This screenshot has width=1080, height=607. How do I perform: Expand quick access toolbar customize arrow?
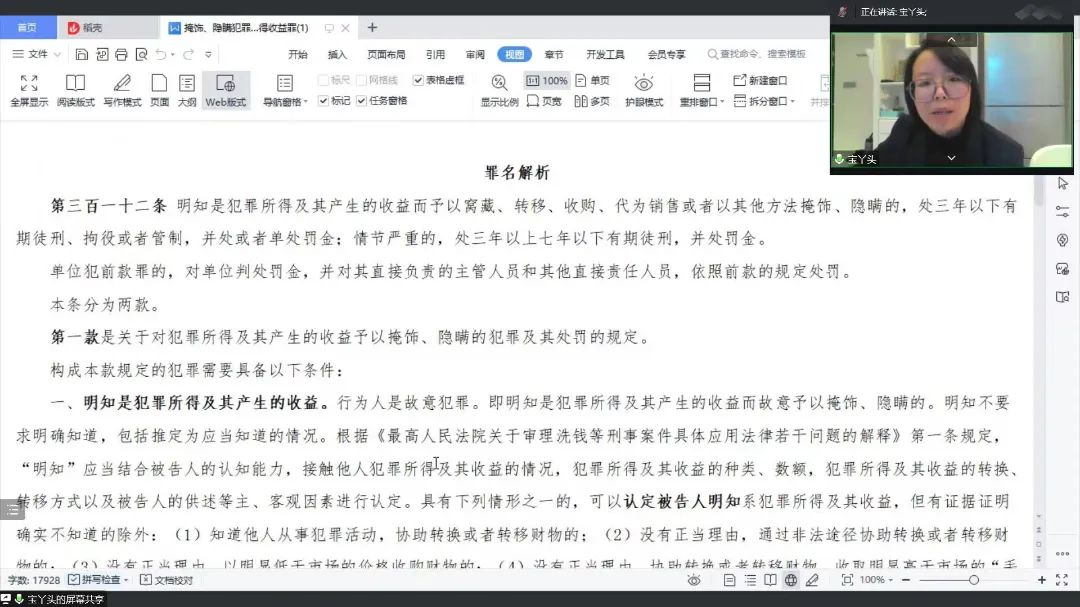pos(208,54)
